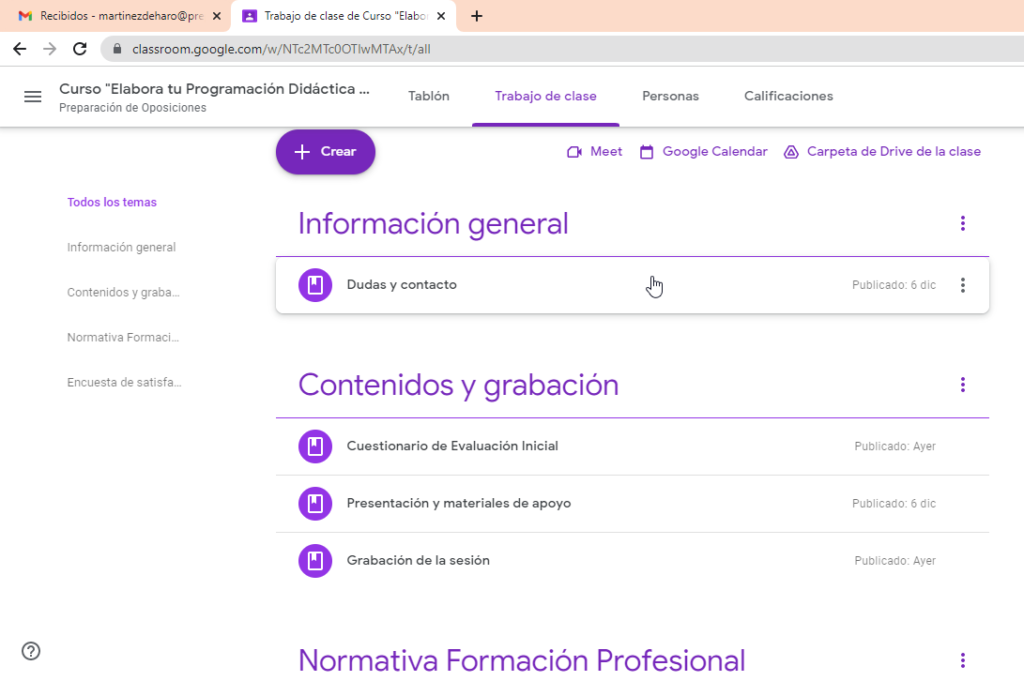1024x681 pixels.
Task: Switch to the Gmail Recibidos tab
Action: (115, 16)
